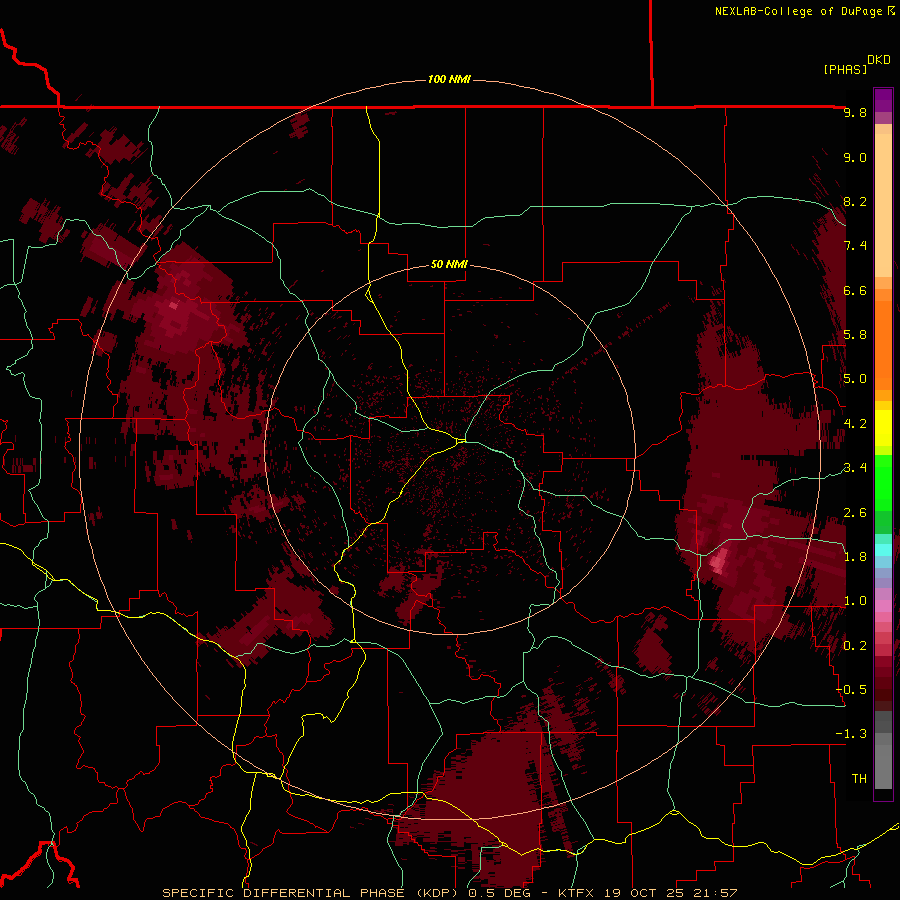This screenshot has height=900, width=900.
Task: Click the 5.0 value on the legend
Action: [x=855, y=379]
